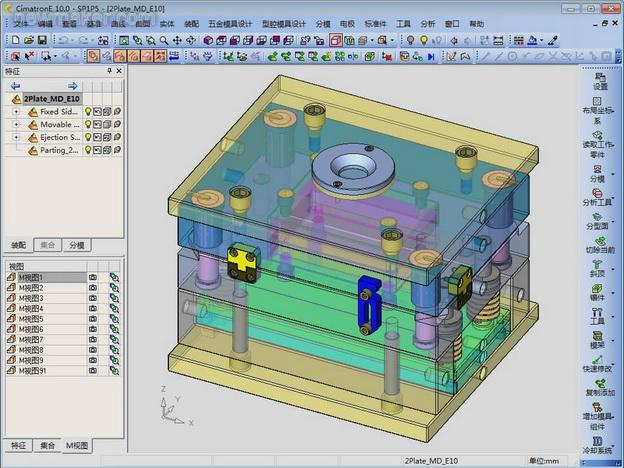Expand the Ejection S... tree node

[16, 137]
